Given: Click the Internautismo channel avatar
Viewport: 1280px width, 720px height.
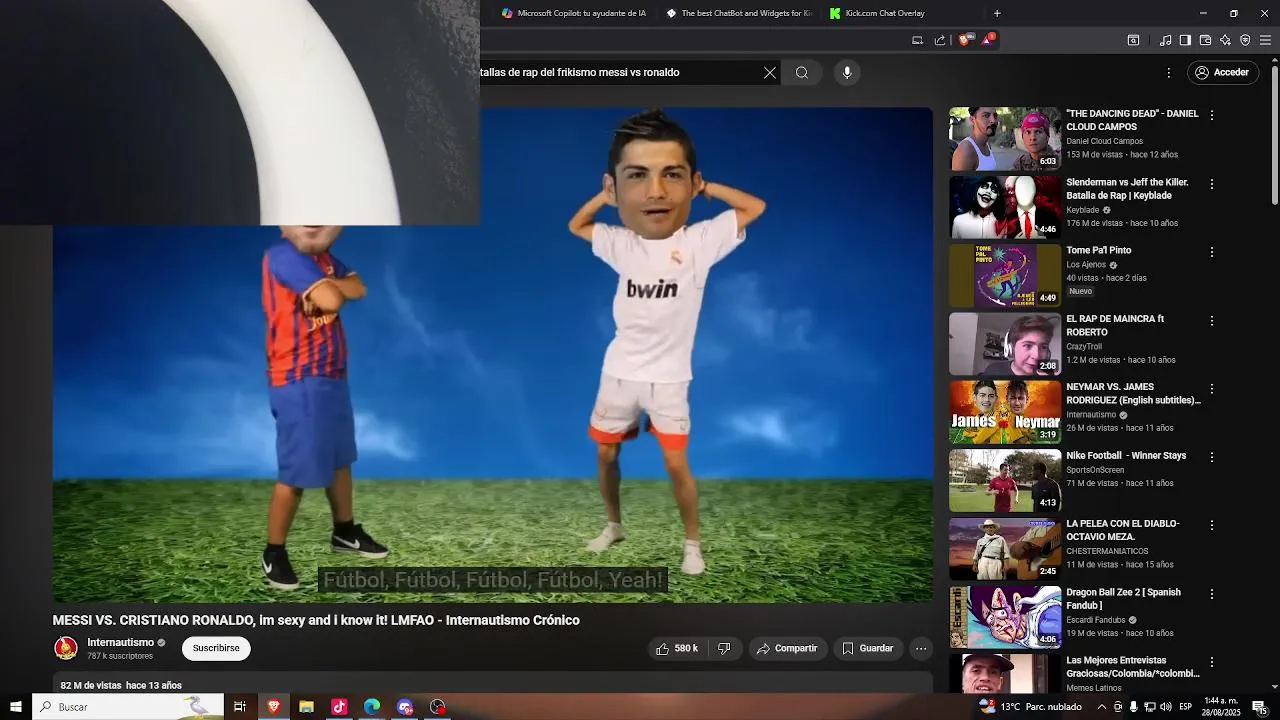Looking at the screenshot, I should point(66,648).
